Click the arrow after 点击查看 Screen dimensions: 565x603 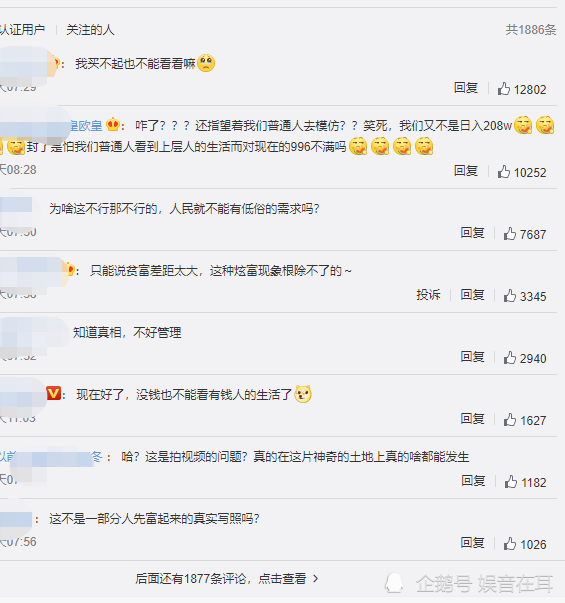pos(315,578)
